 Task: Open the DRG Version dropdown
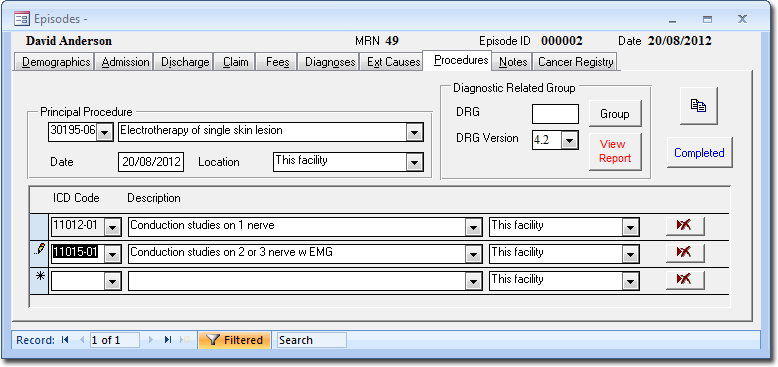[570, 140]
